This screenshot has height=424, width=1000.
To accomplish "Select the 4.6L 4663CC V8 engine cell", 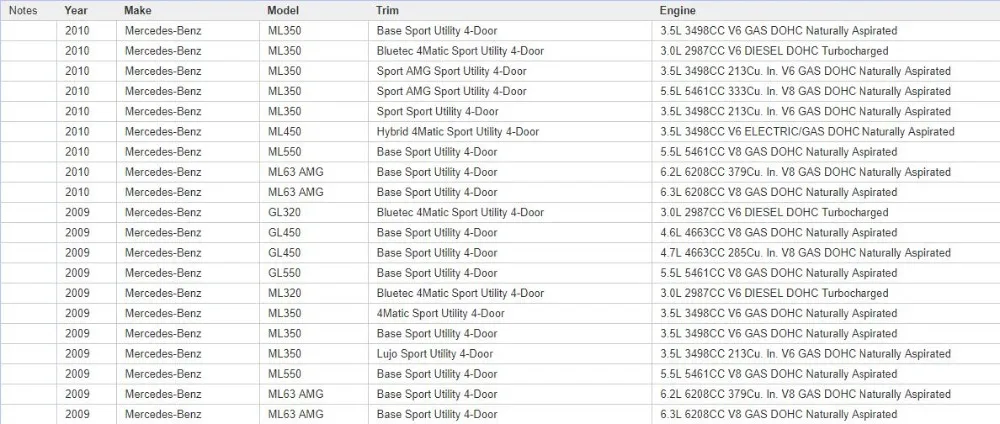I will coord(826,233).
